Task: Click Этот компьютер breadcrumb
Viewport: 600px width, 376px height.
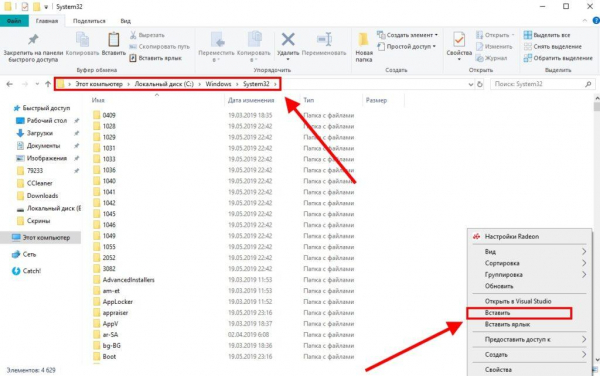Action: click(x=99, y=84)
